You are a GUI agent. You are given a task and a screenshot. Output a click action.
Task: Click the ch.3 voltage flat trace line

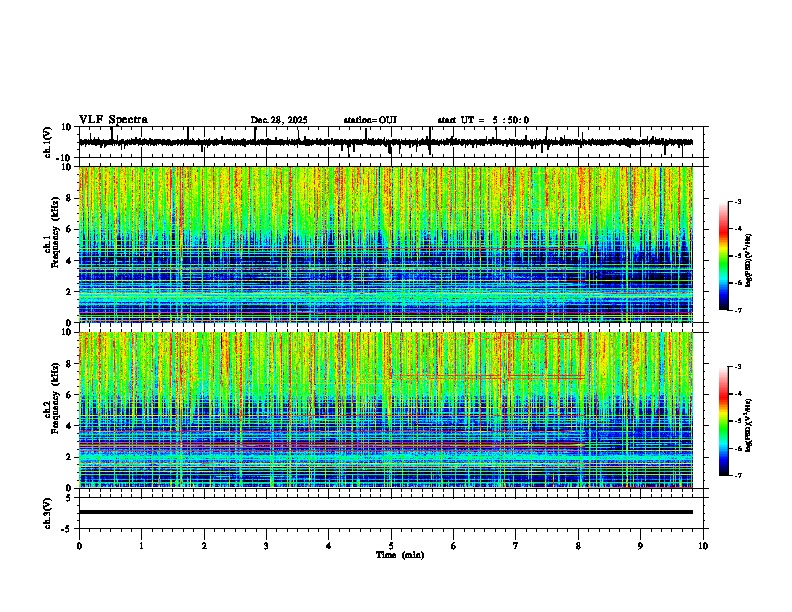tap(386, 512)
